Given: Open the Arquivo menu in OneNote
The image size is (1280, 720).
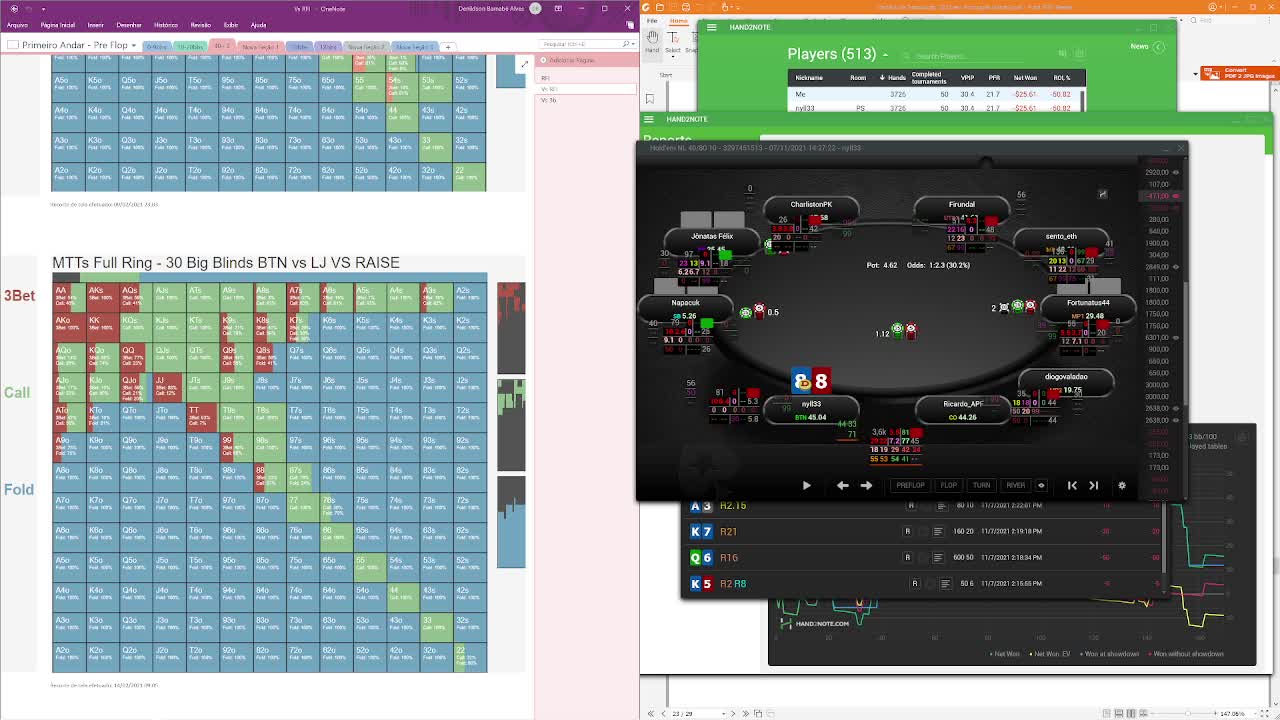Looking at the screenshot, I should pyautogui.click(x=17, y=25).
